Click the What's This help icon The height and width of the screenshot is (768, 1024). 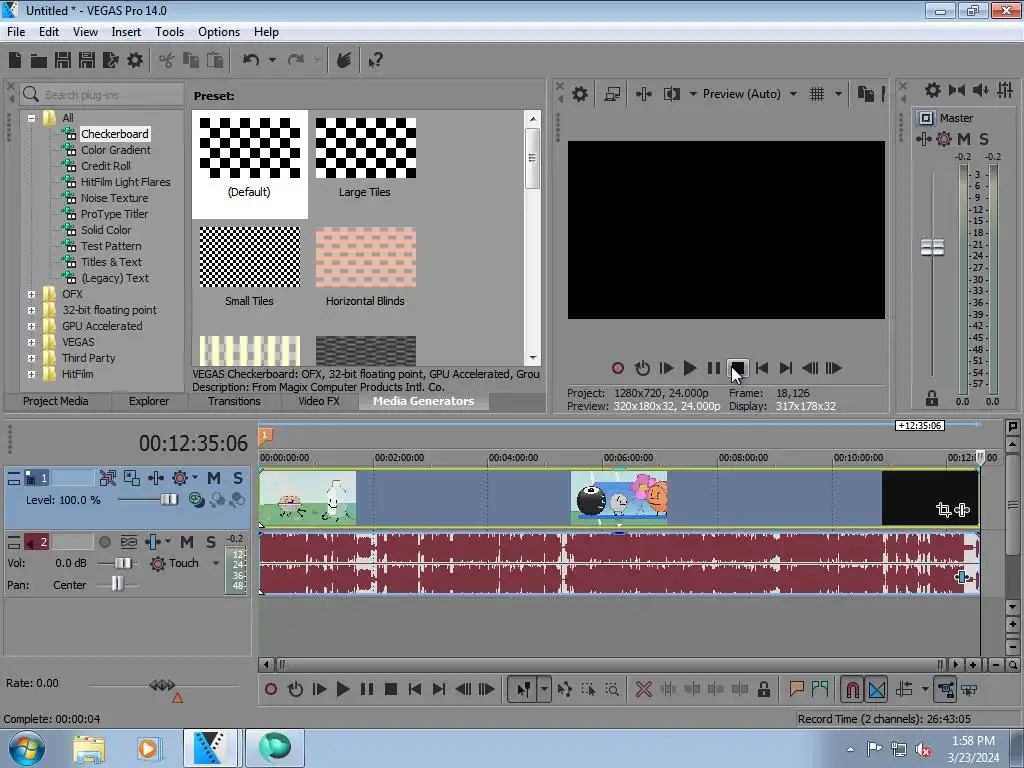[375, 61]
